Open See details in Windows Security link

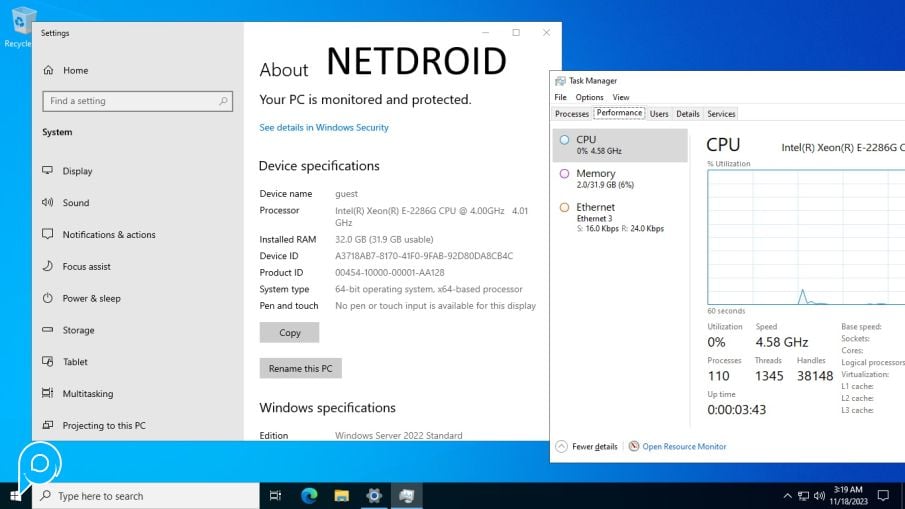point(324,128)
